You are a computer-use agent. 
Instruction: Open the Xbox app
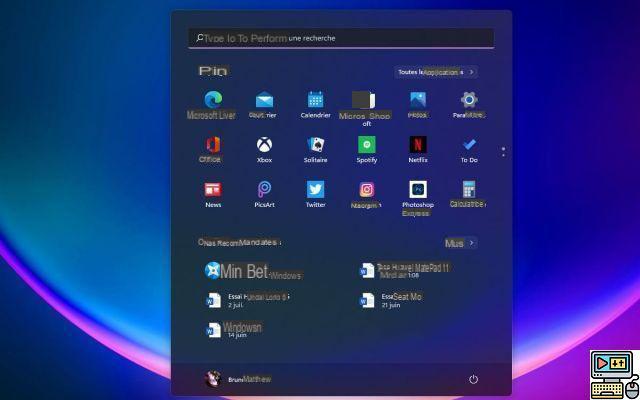(x=264, y=144)
